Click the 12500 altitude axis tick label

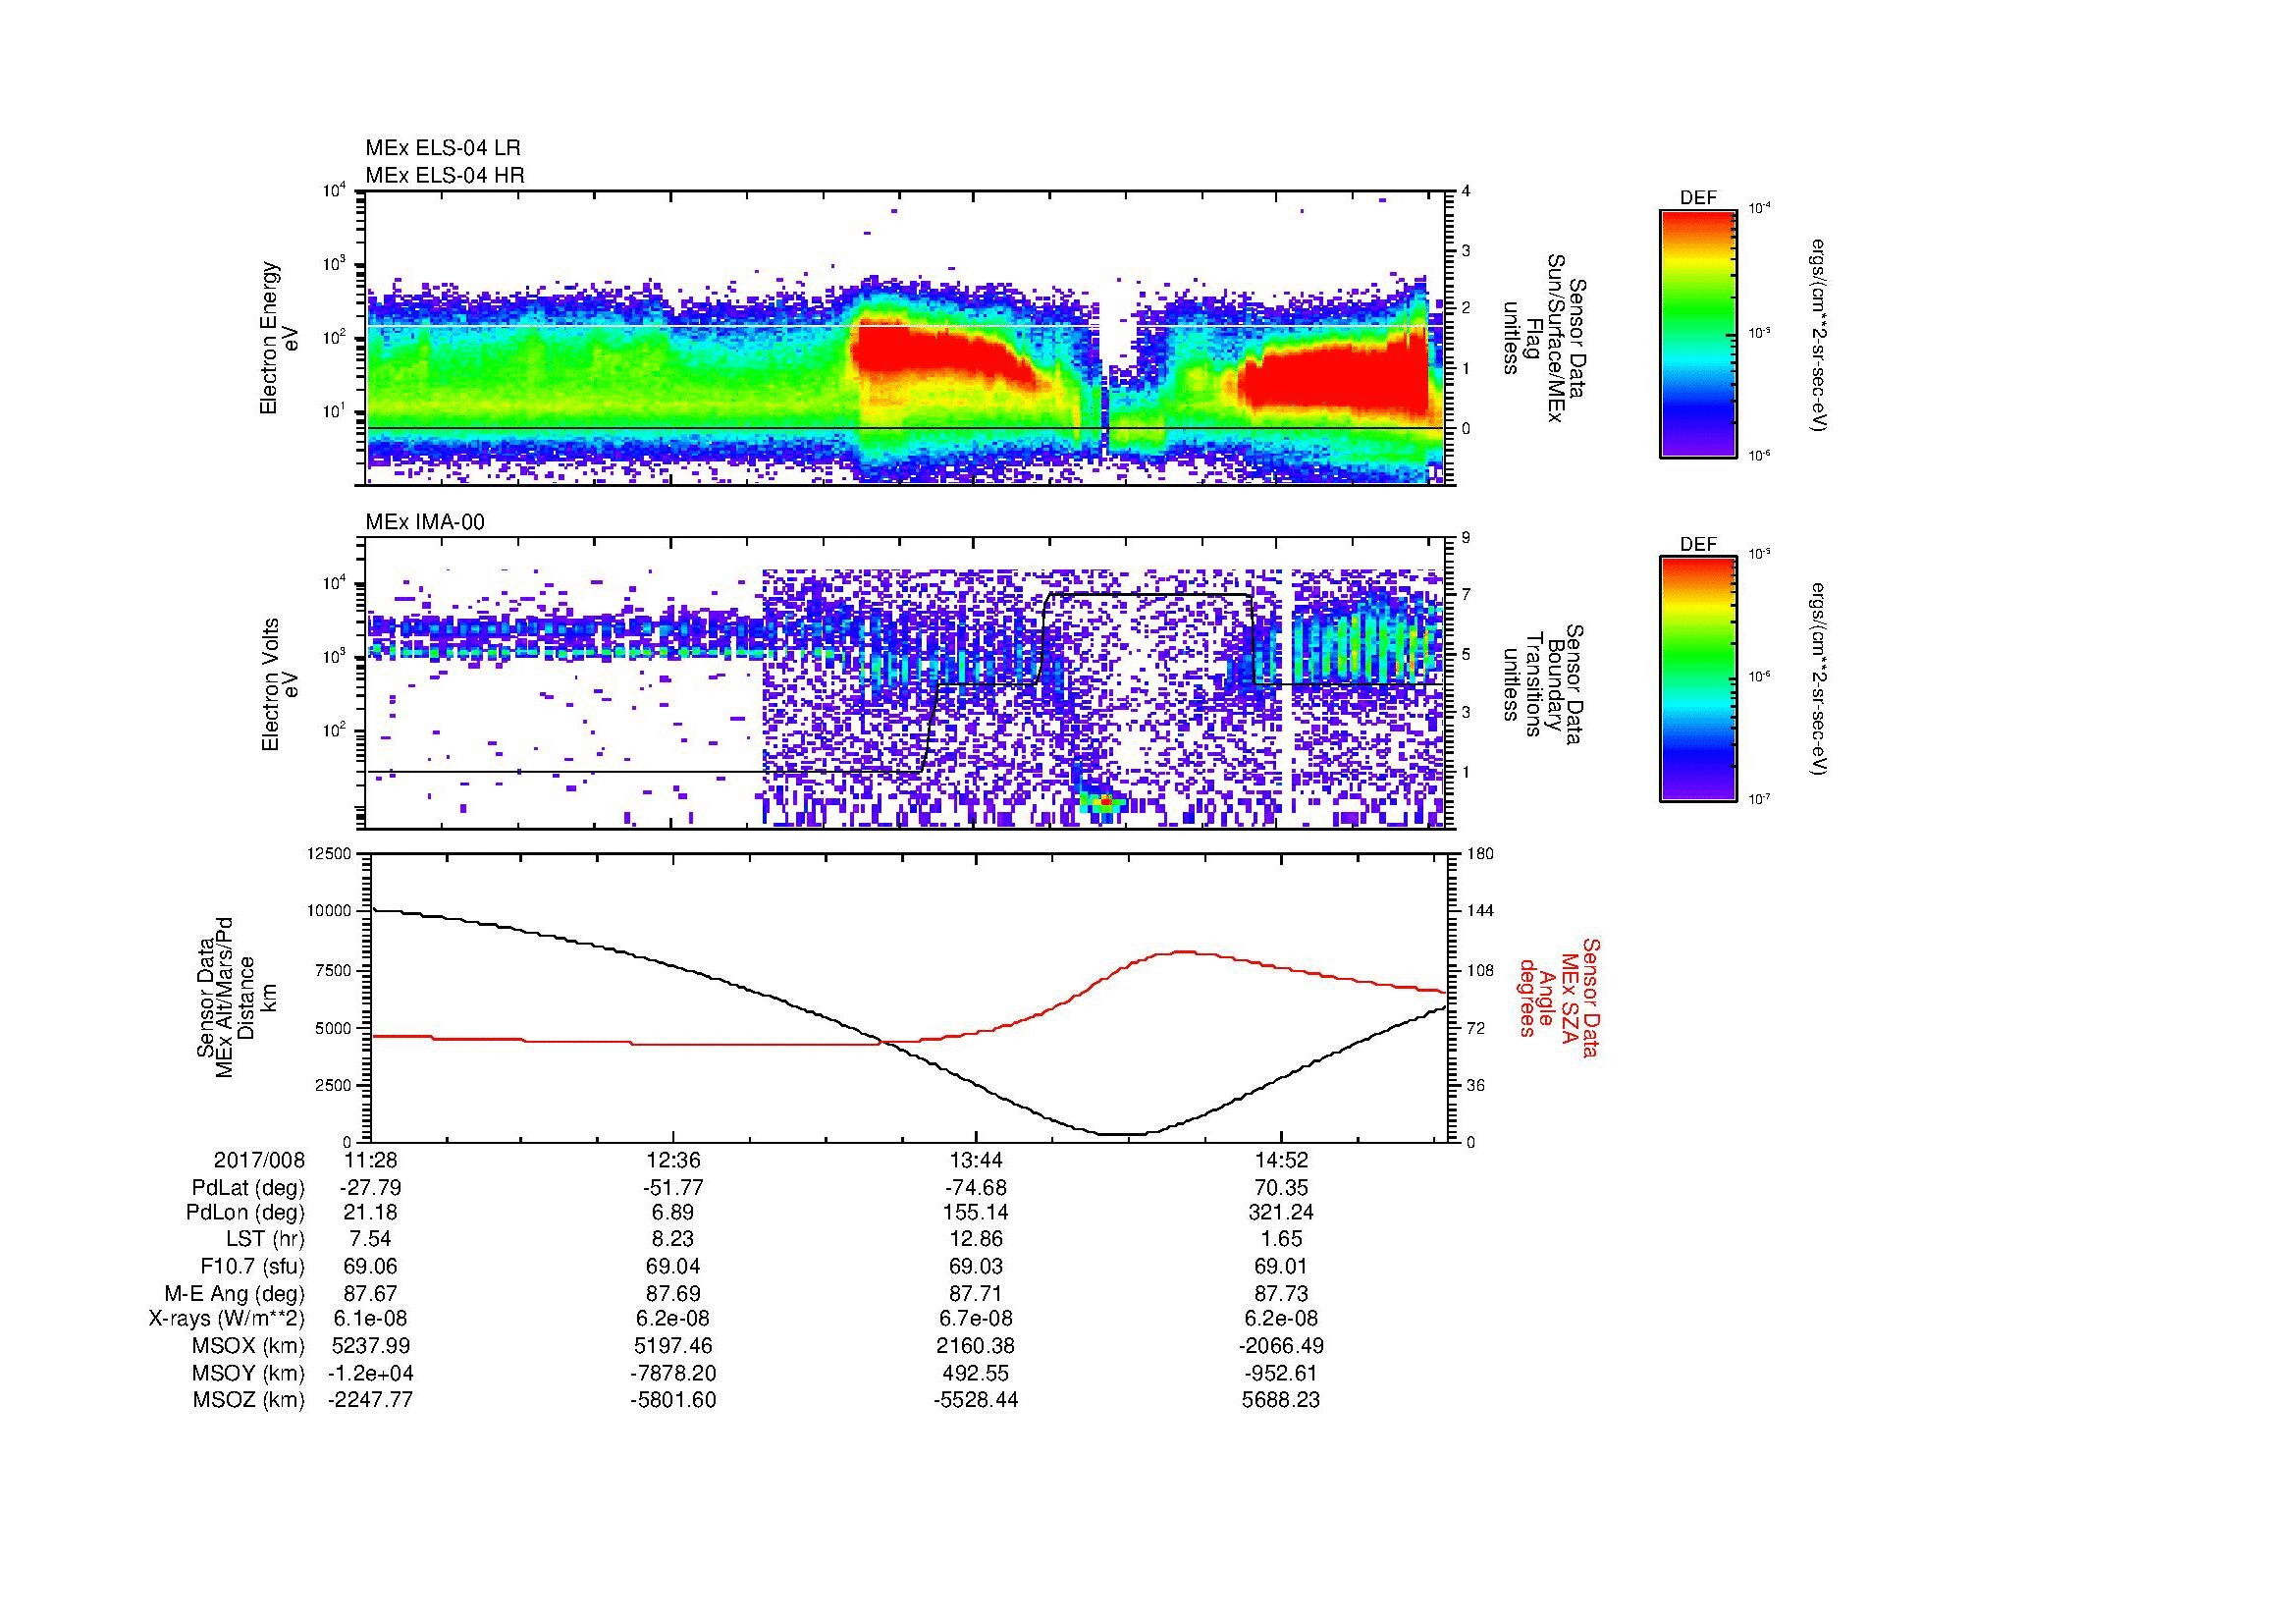(331, 853)
